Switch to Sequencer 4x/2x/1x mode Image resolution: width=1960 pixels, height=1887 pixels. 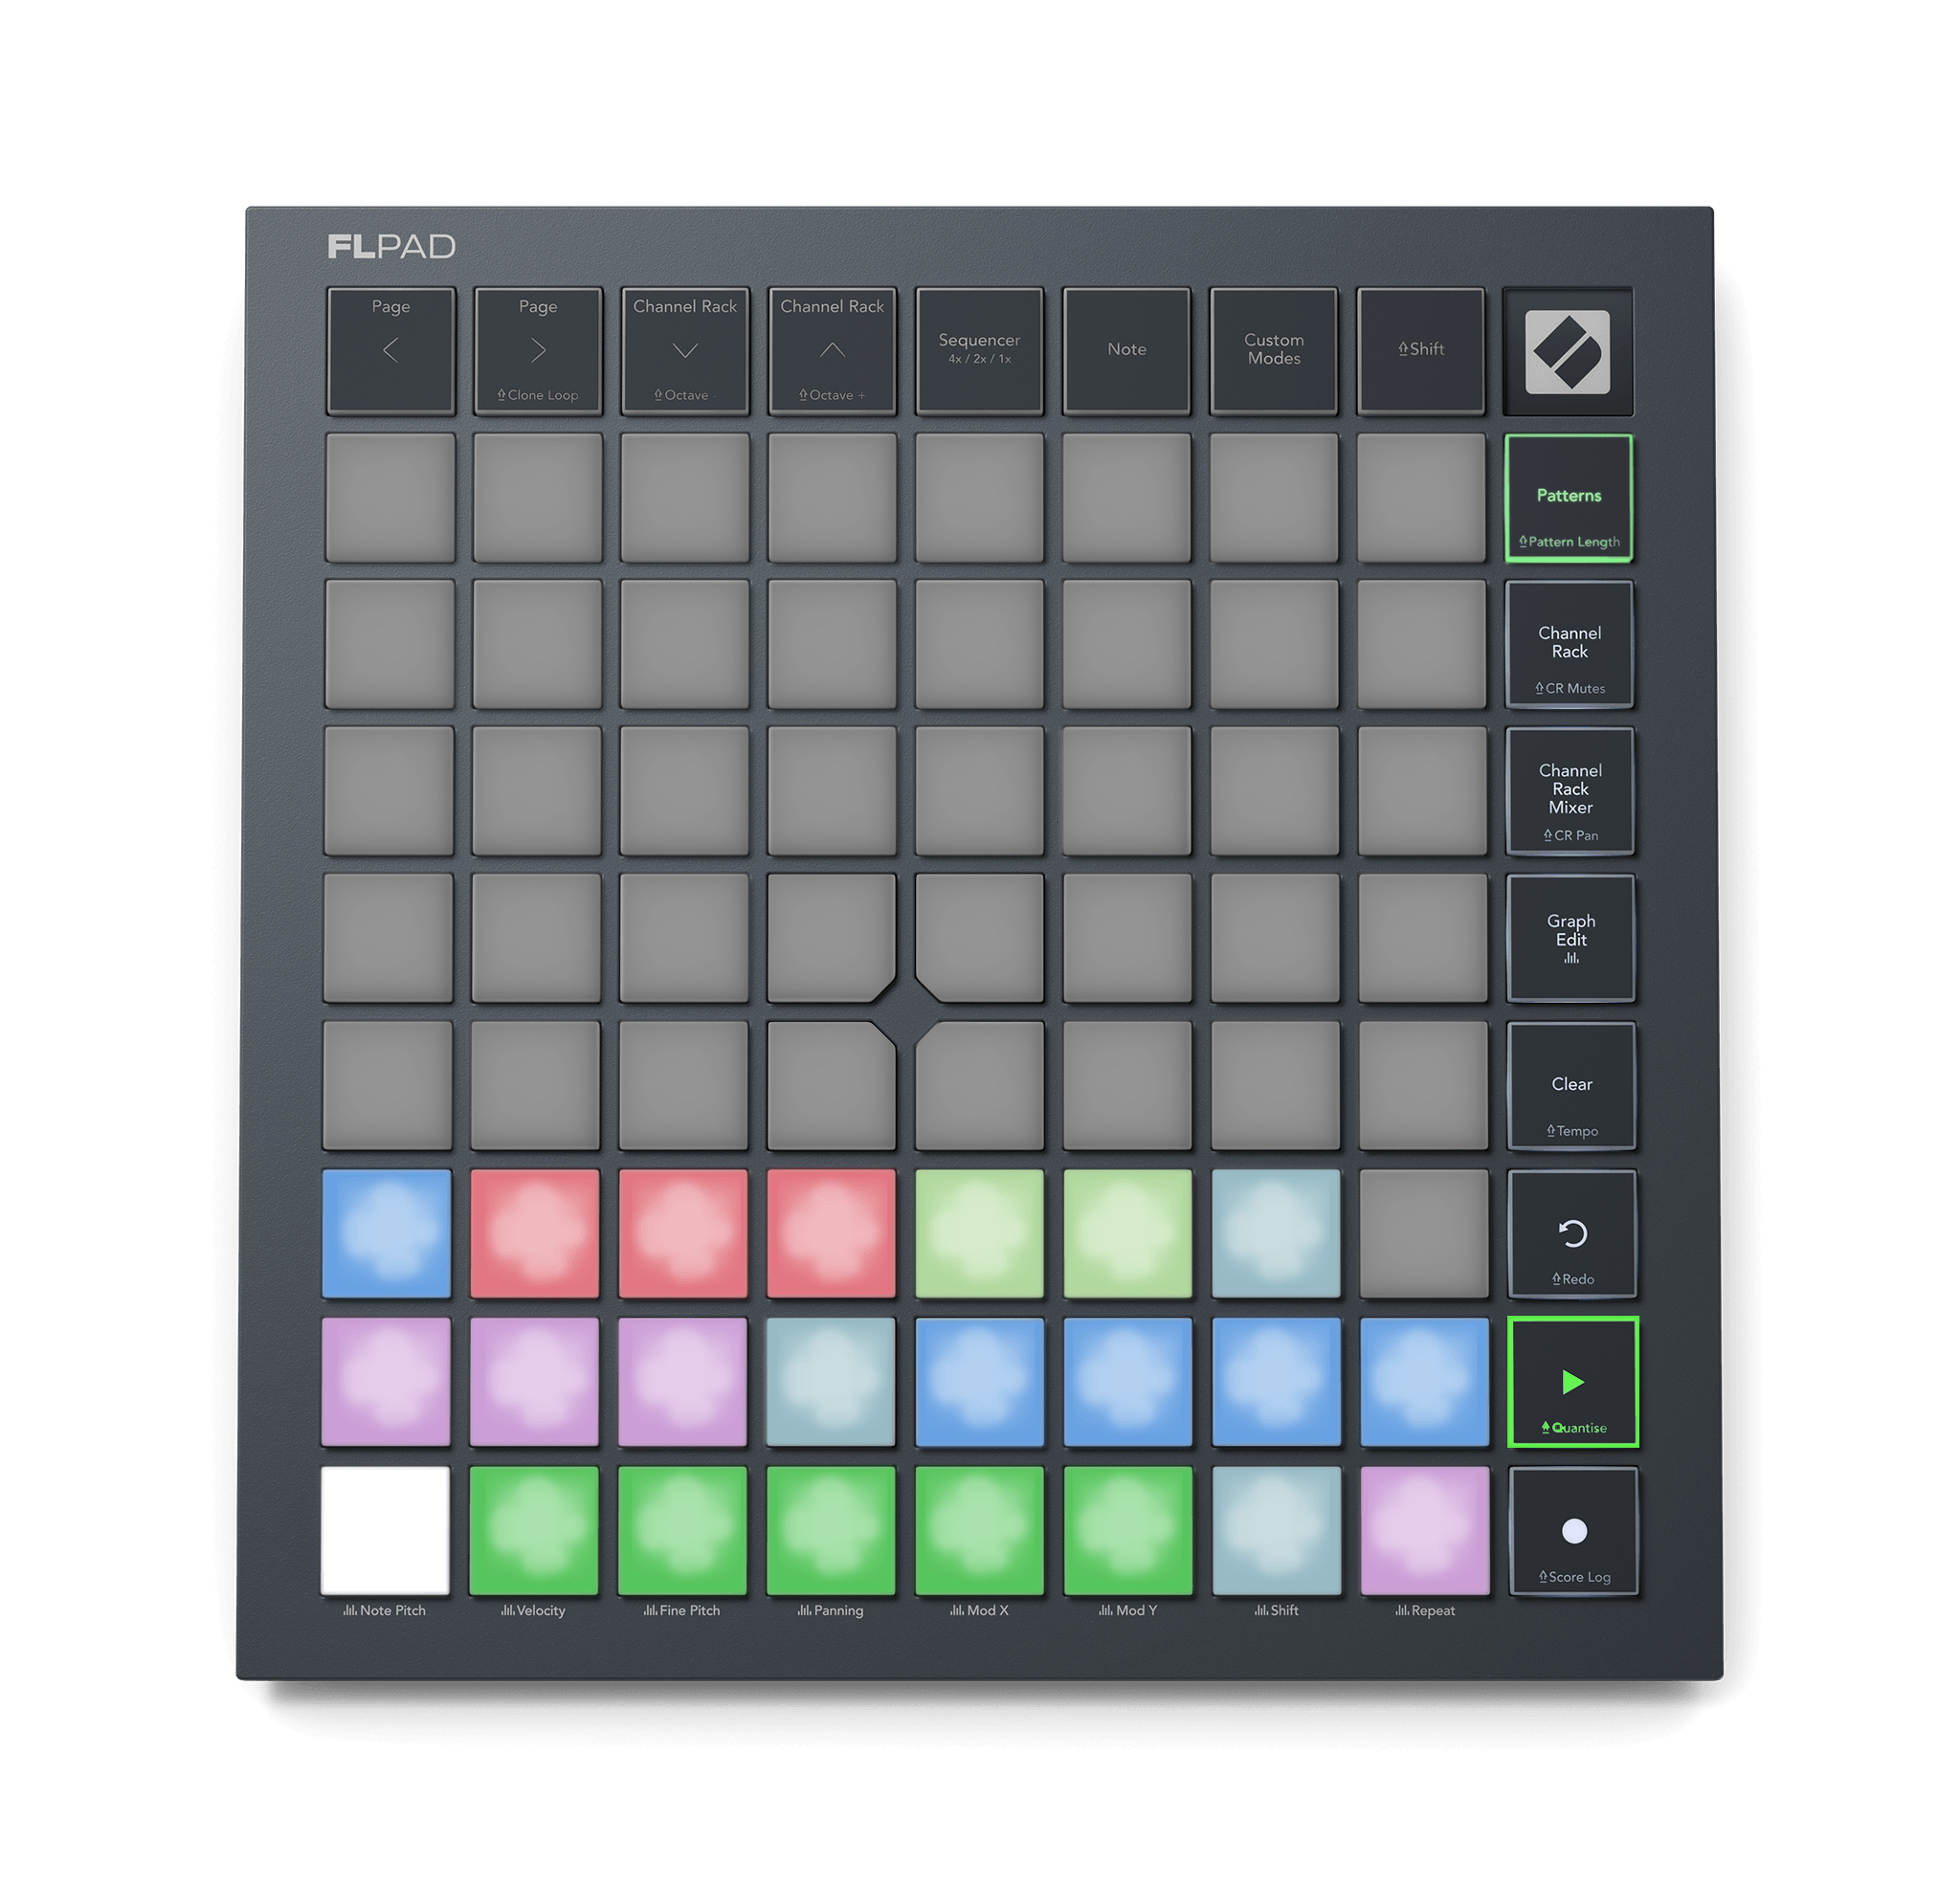click(x=979, y=351)
